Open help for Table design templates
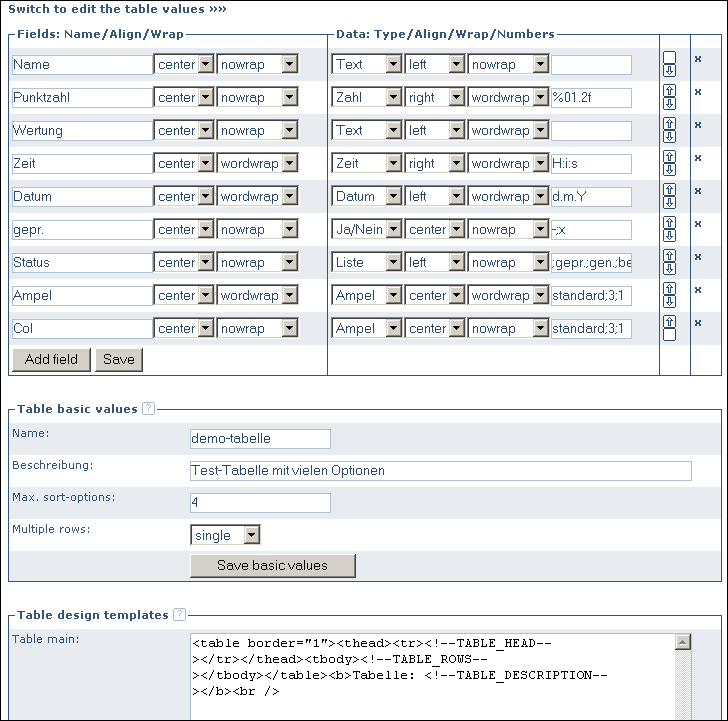The height and width of the screenshot is (721, 728). pyautogui.click(x=179, y=614)
